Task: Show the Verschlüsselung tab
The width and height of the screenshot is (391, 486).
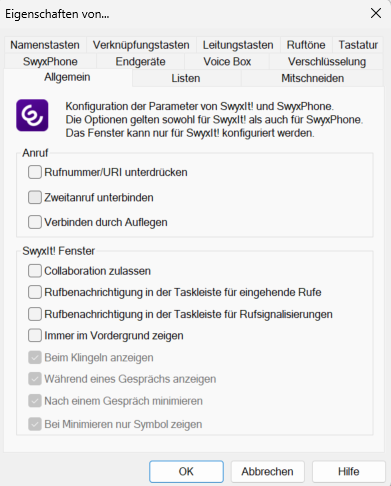Action: click(327, 62)
